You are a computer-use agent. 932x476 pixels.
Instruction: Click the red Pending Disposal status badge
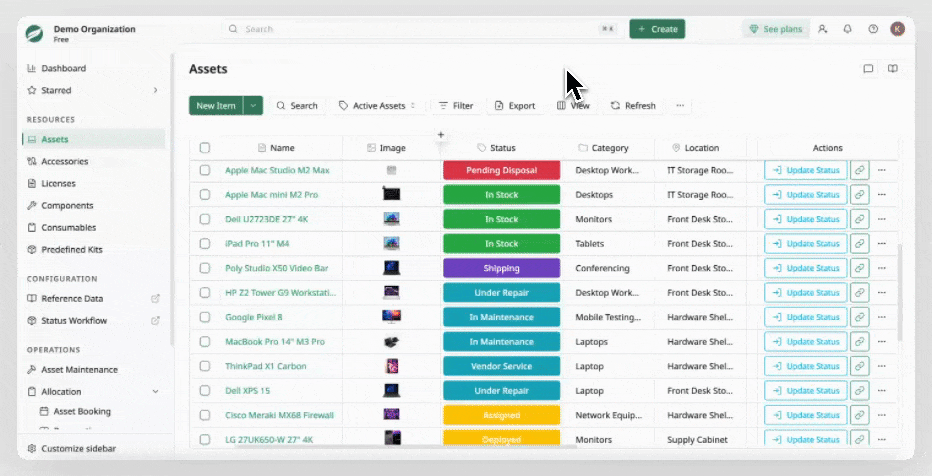[502, 170]
